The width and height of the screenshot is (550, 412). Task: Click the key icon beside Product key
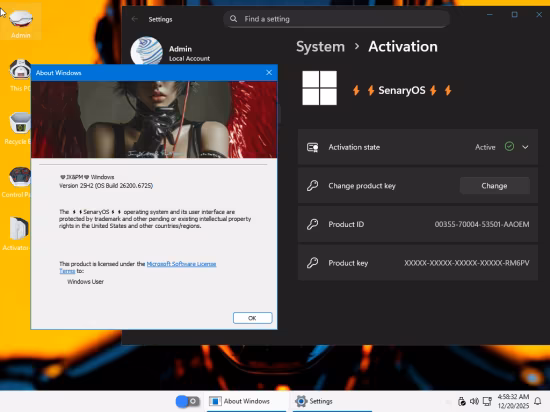click(x=313, y=263)
